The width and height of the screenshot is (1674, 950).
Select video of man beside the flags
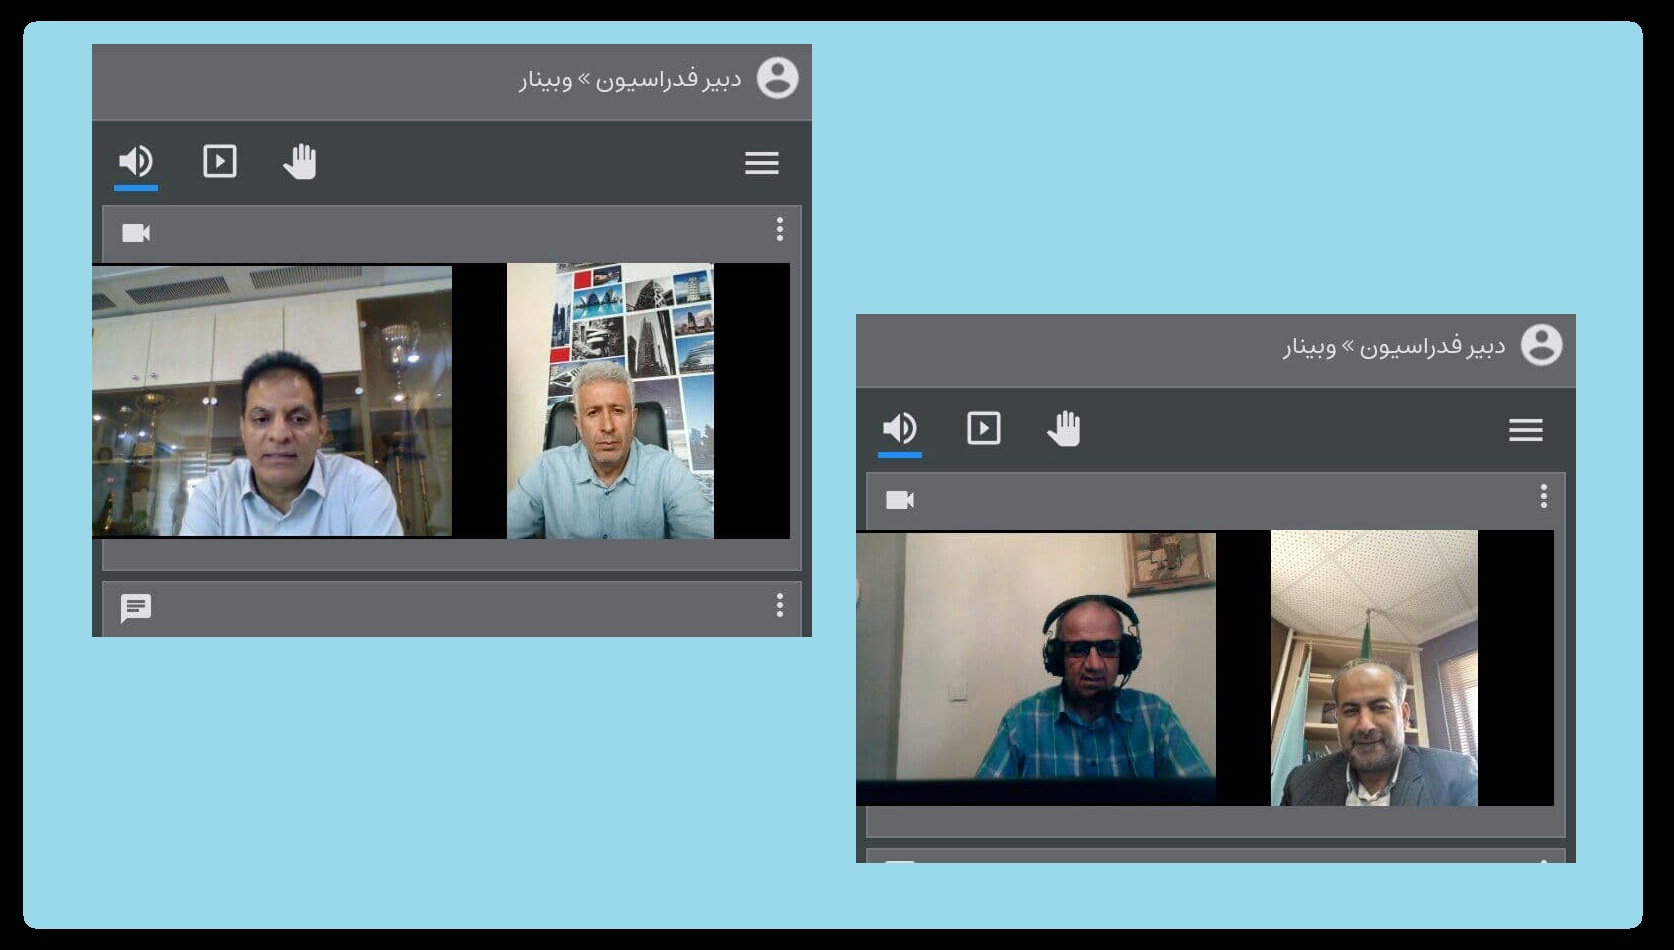click(1374, 668)
